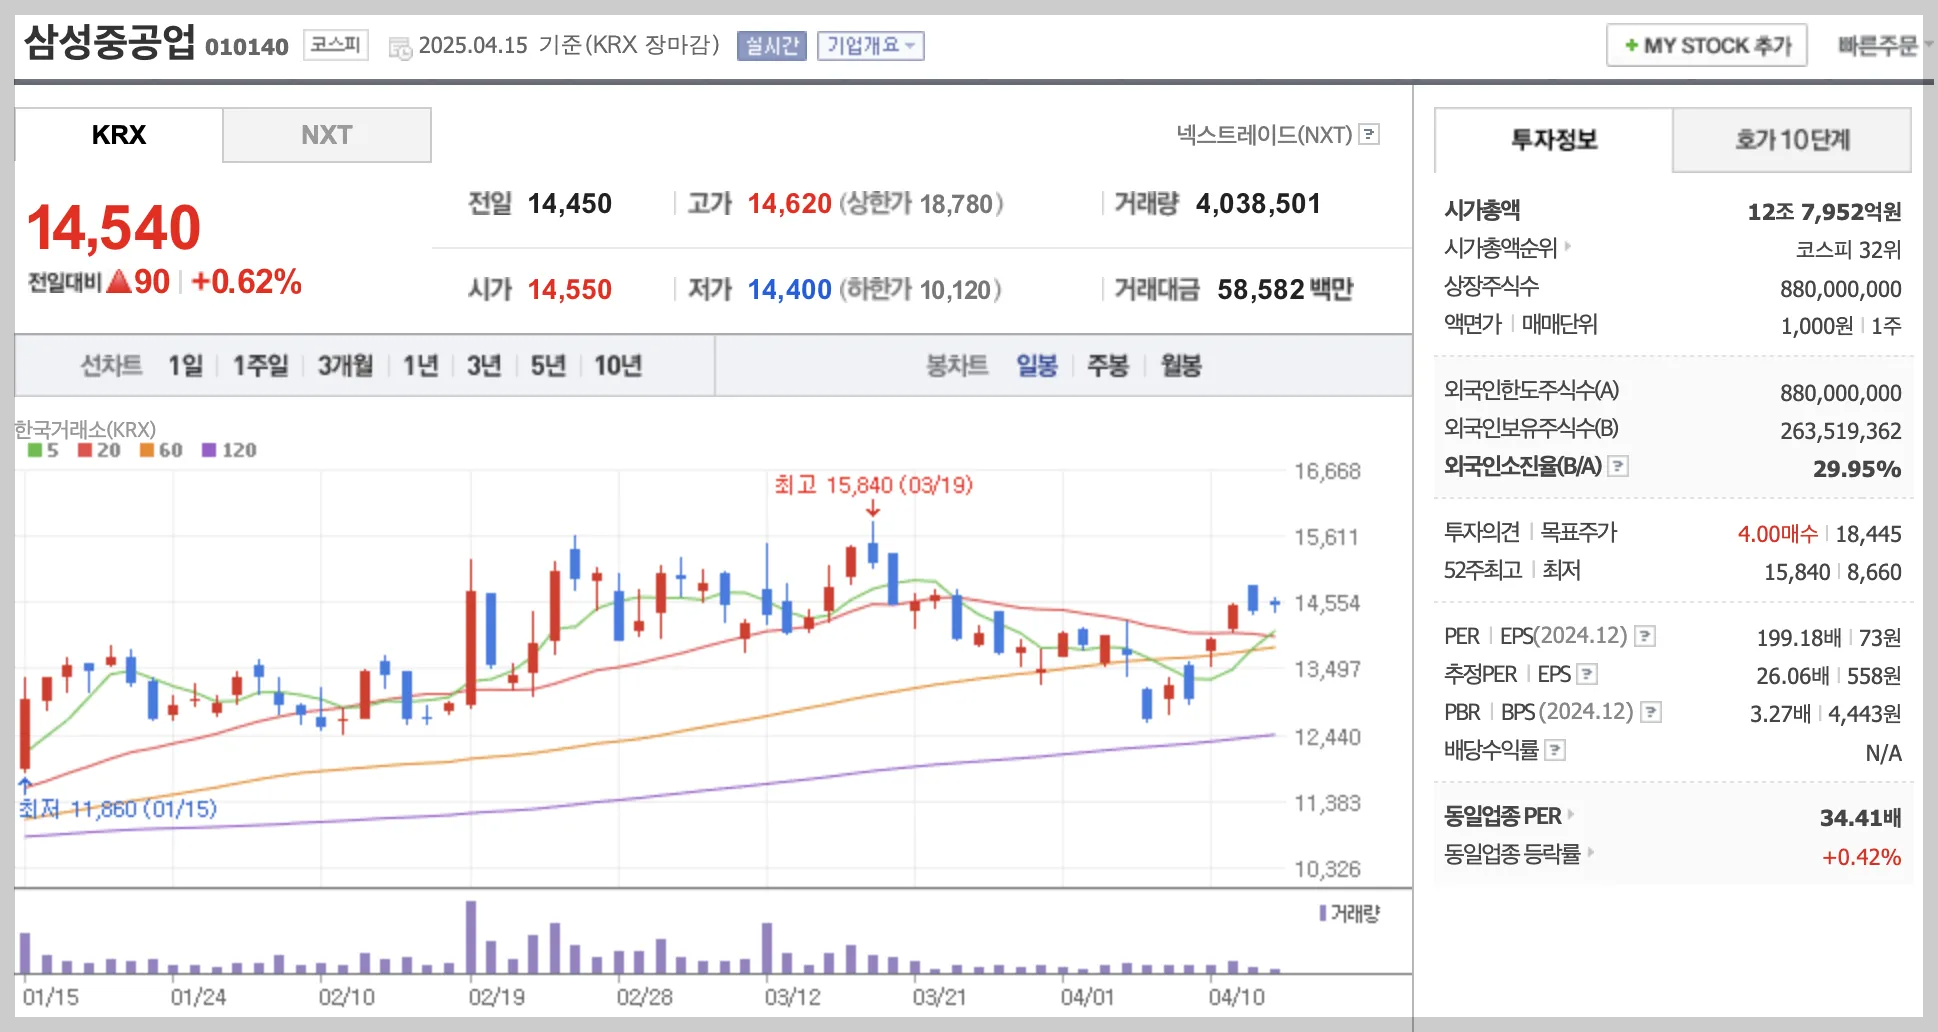Click the 52주최고 value 15,840
1938x1032 pixels.
(1797, 572)
